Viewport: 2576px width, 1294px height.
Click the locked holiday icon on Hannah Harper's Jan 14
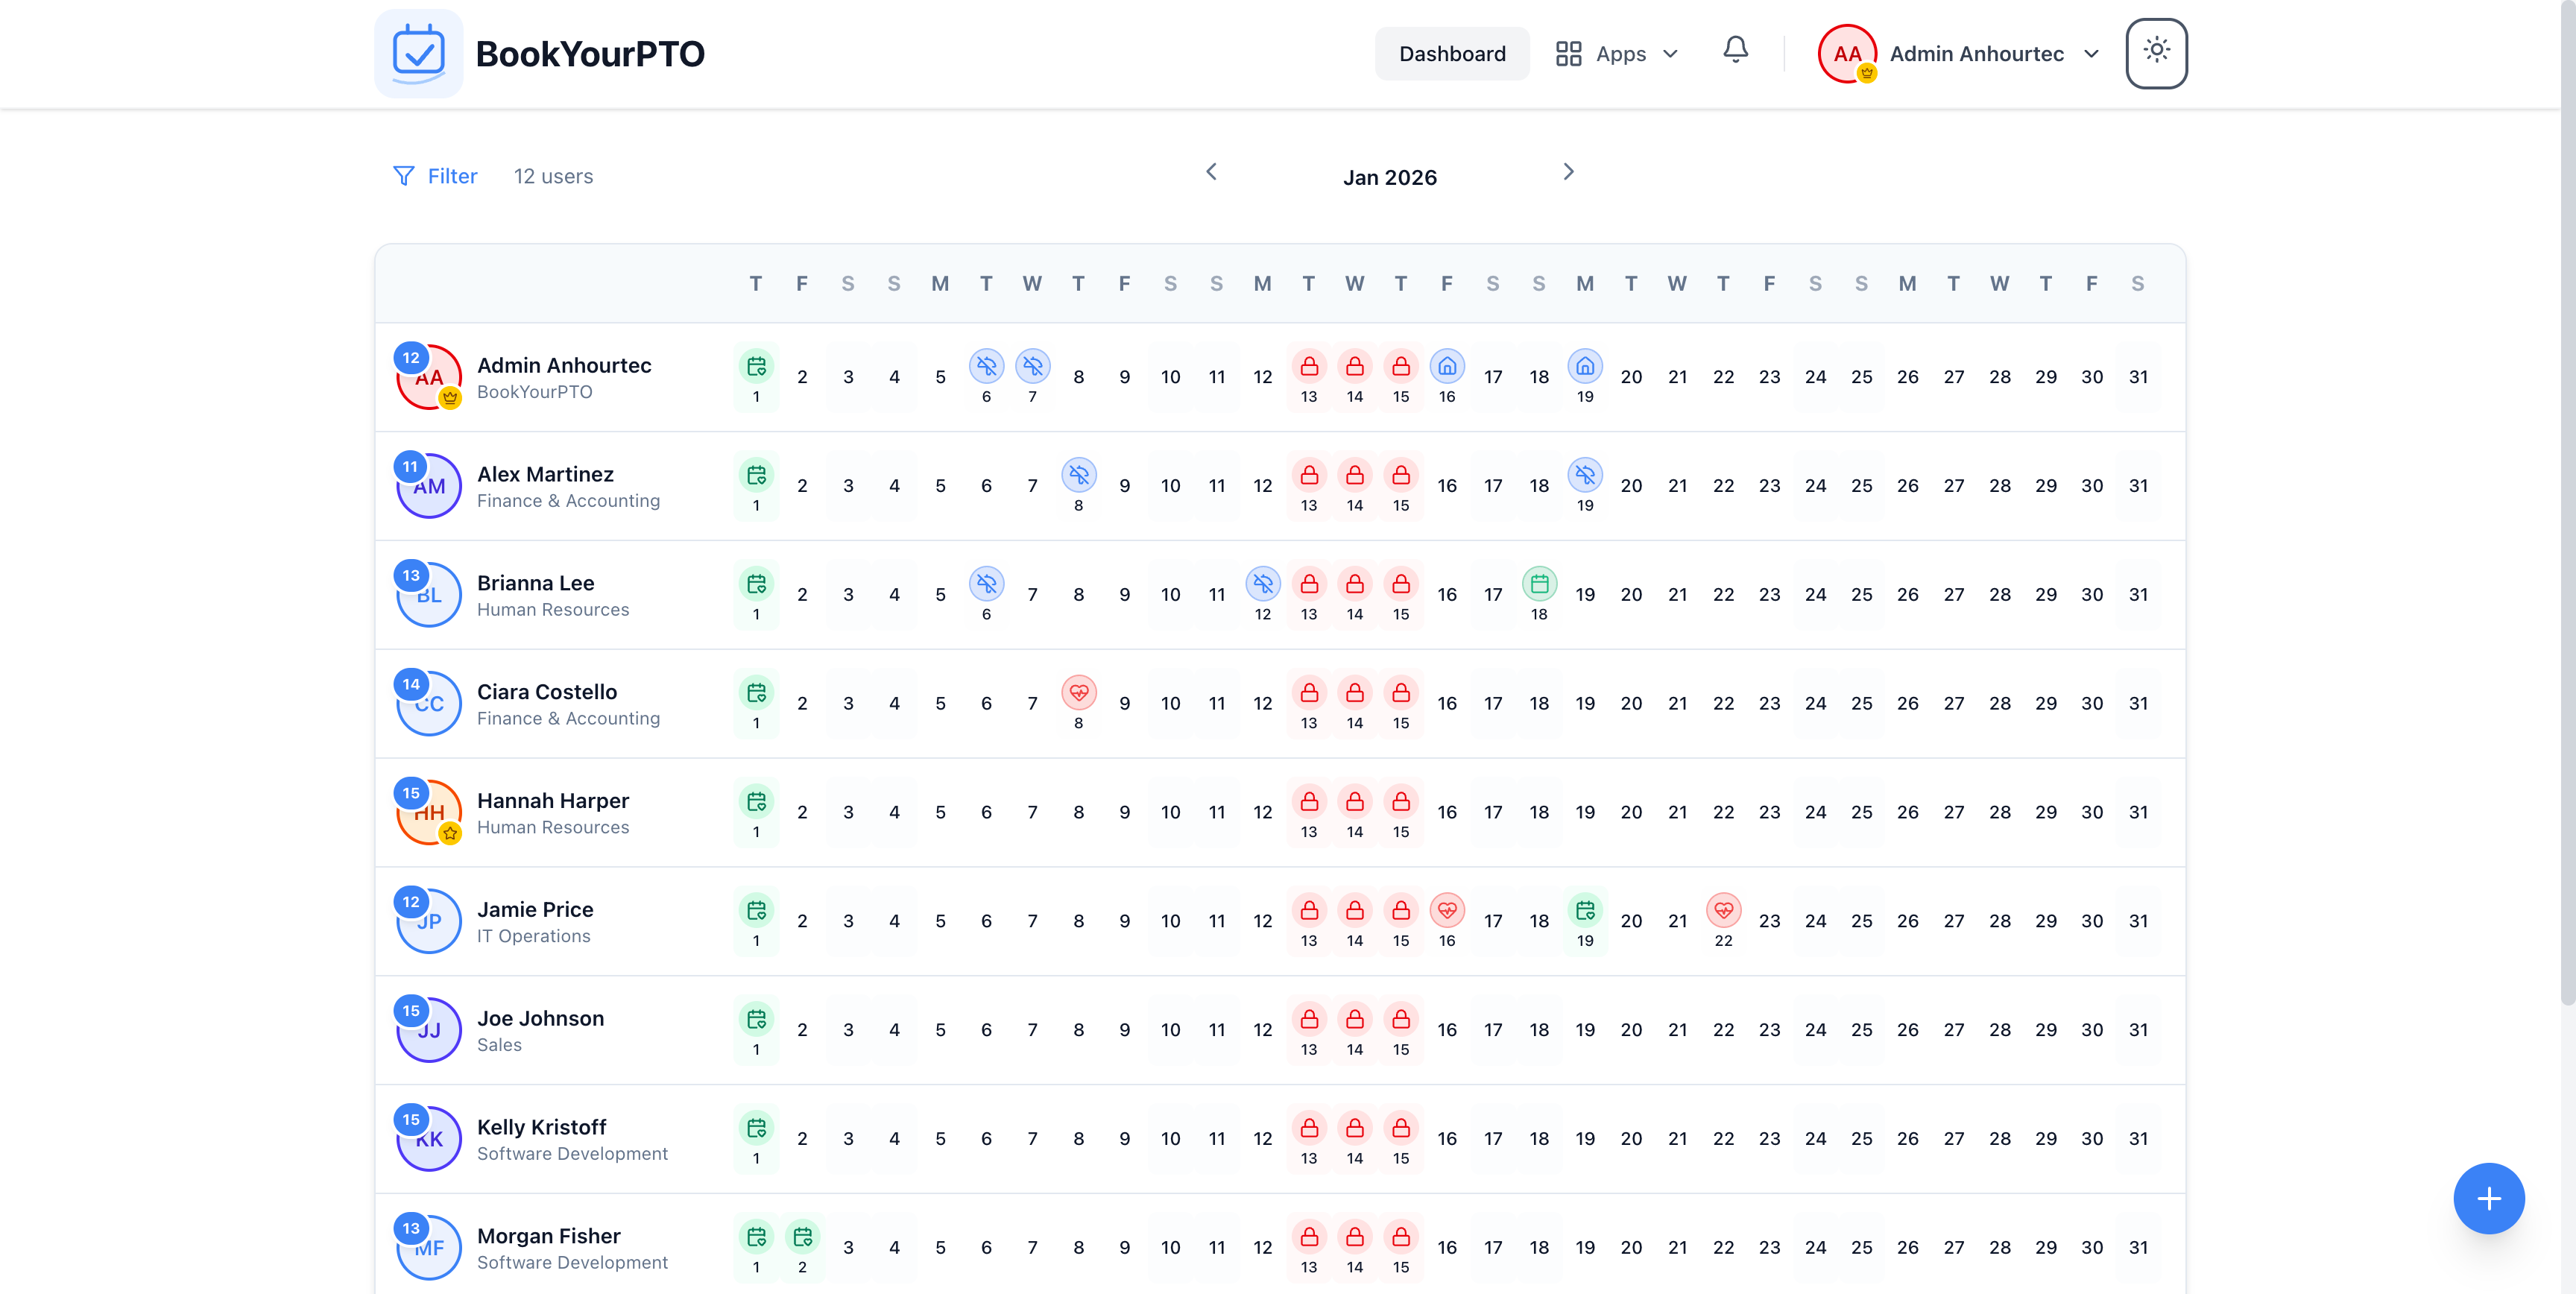(1355, 801)
